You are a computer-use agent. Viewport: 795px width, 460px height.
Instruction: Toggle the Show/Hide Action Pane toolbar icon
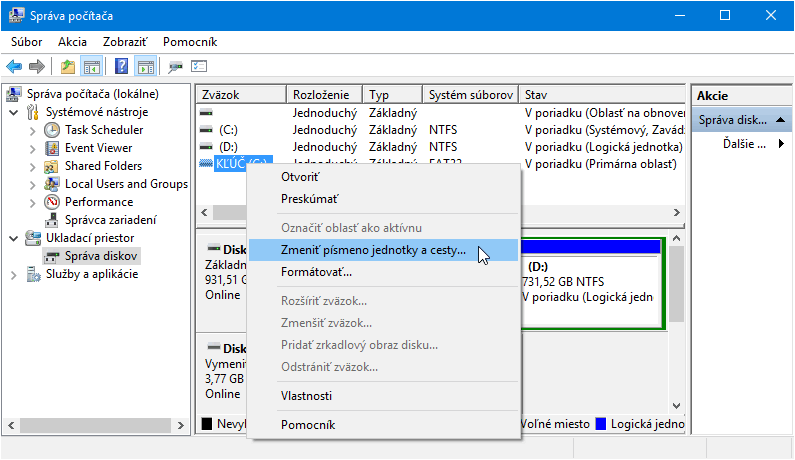point(146,67)
